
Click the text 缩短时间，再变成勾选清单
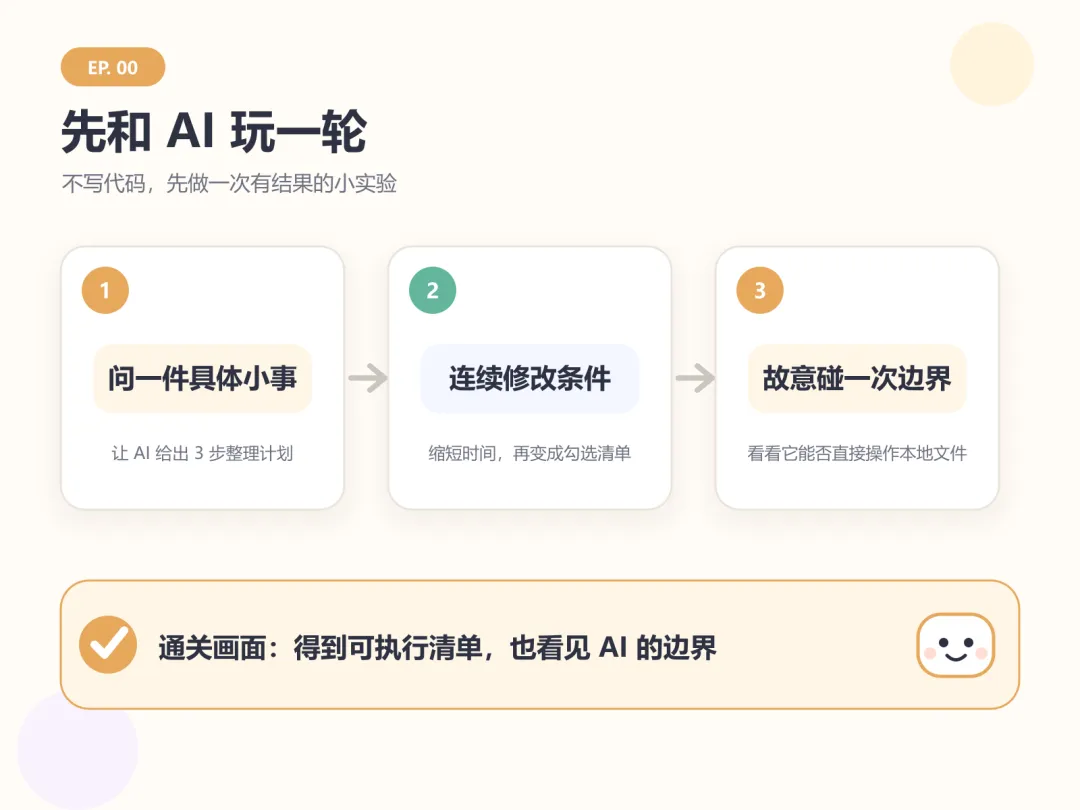[530, 453]
